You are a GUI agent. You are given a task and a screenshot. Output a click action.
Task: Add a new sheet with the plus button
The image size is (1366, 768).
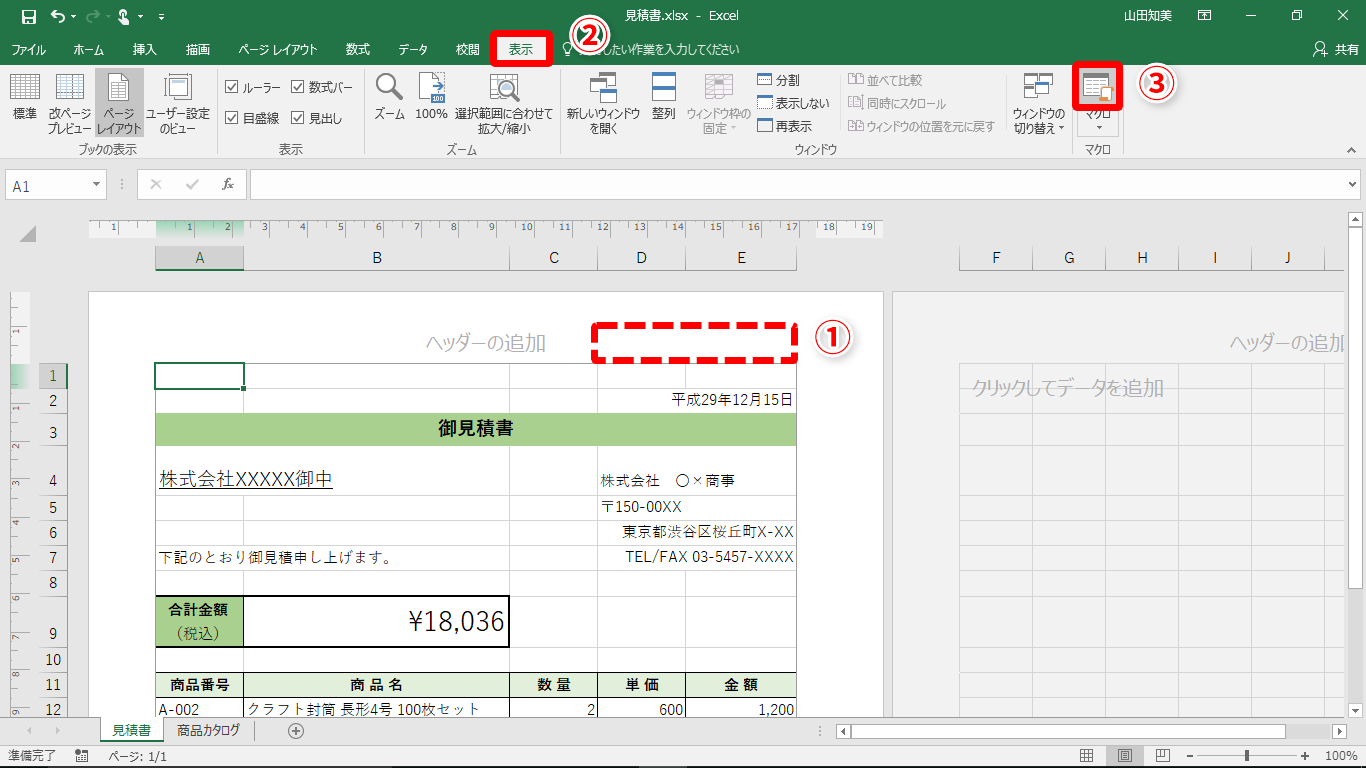click(295, 731)
